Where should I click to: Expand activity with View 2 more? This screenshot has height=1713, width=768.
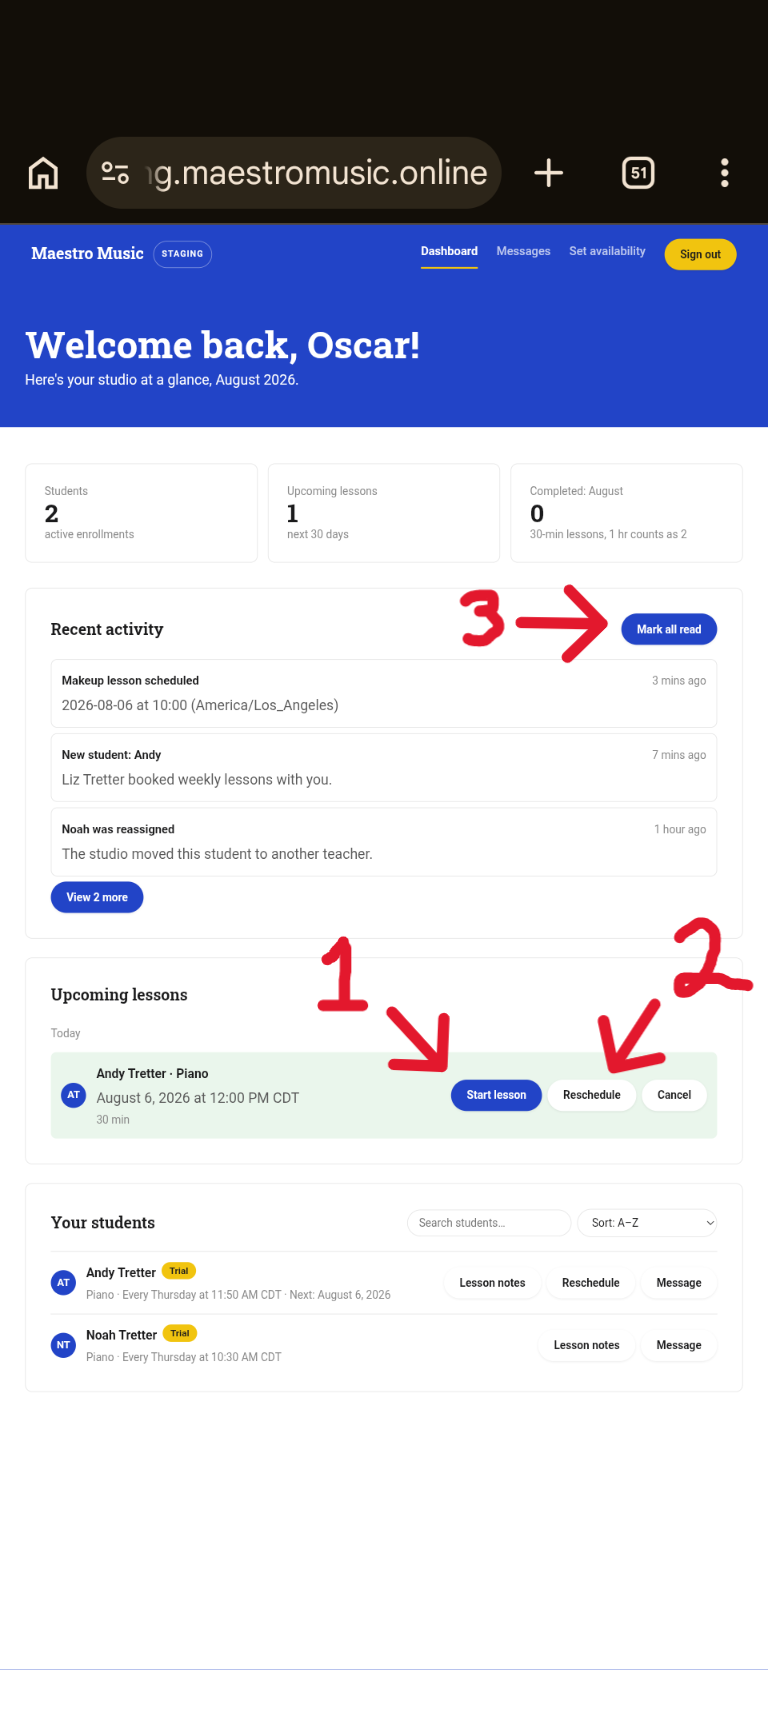[x=97, y=897]
